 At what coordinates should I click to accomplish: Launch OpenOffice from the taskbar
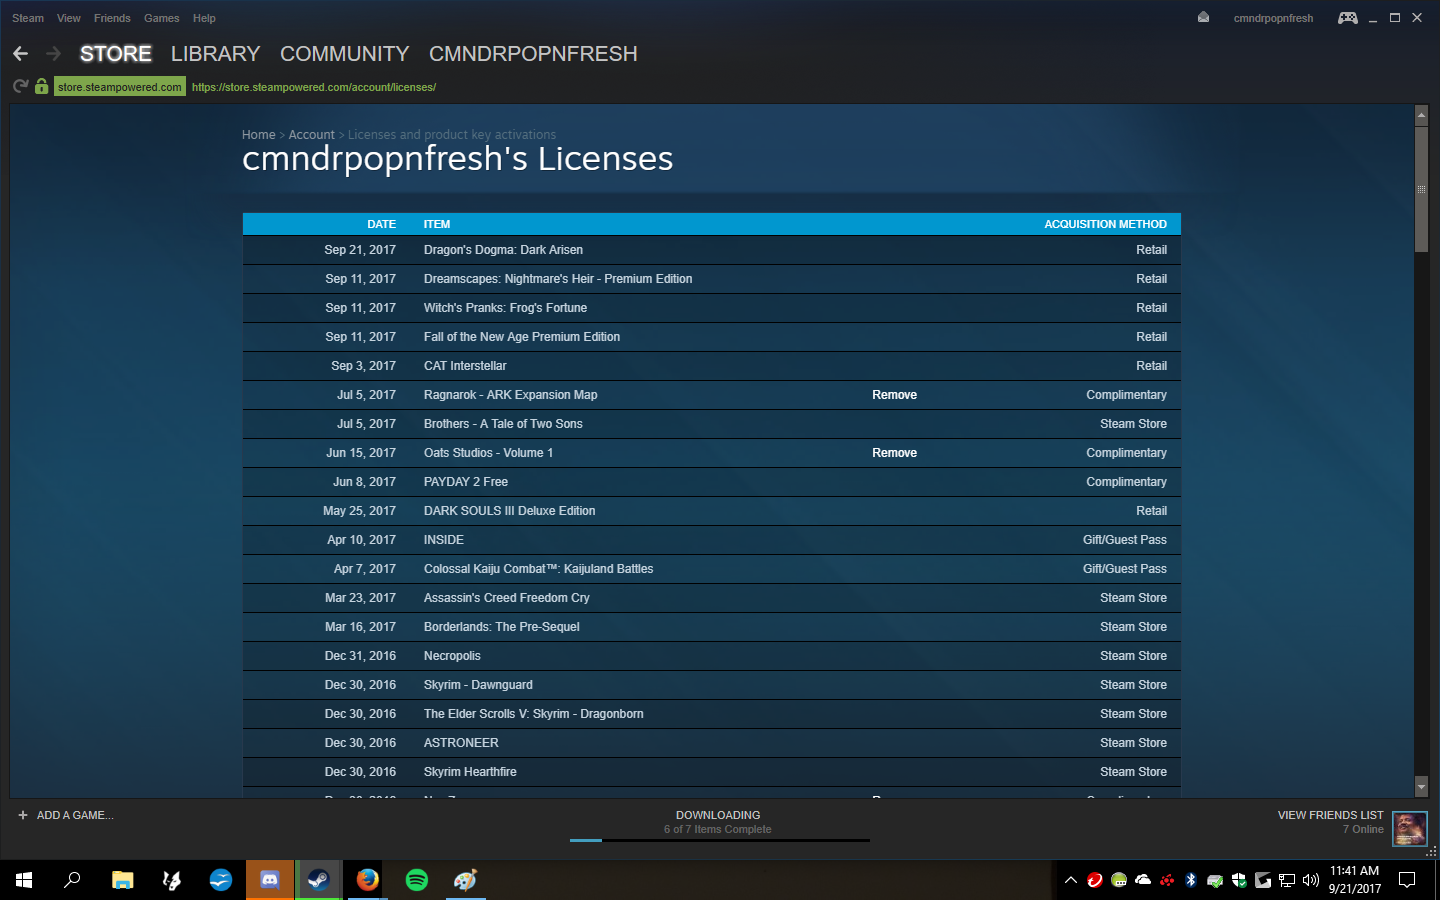pos(220,880)
